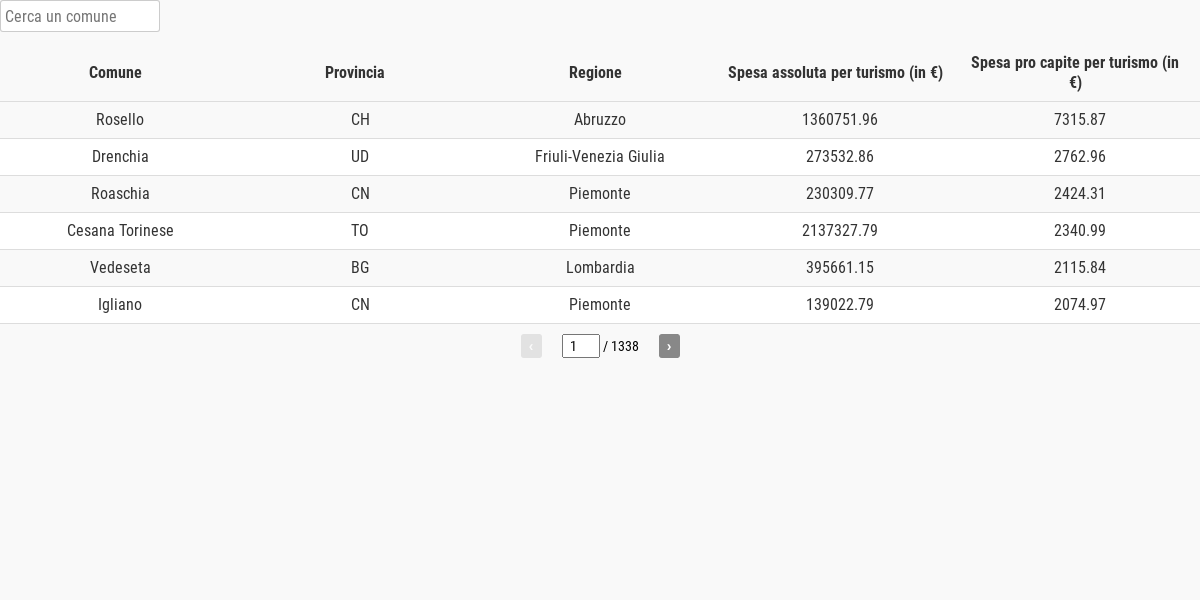The height and width of the screenshot is (600, 1200).
Task: Sort by Regione column header
Action: (595, 72)
